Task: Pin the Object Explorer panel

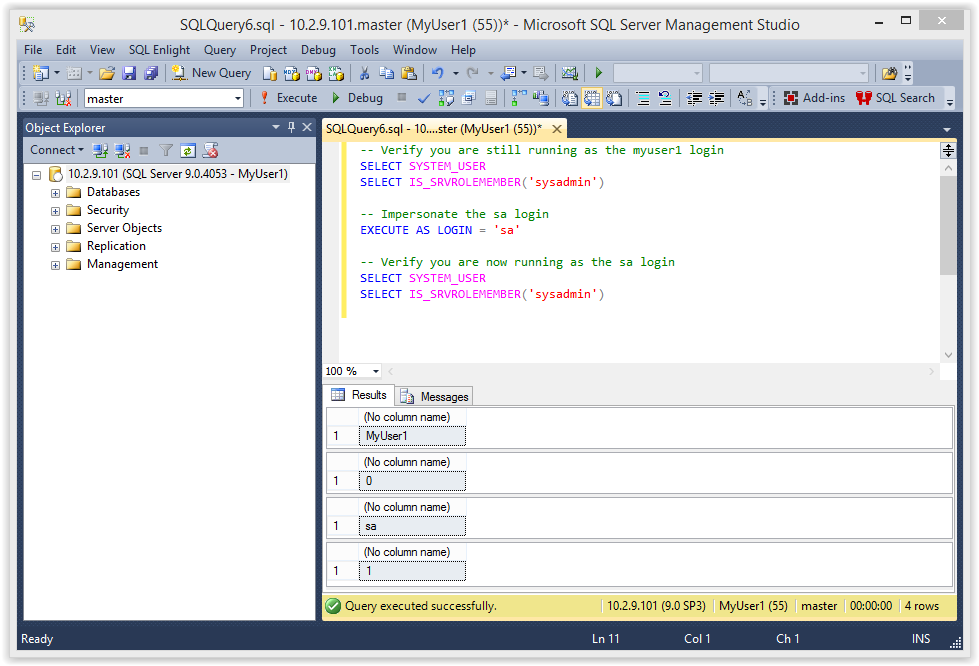Action: [291, 127]
